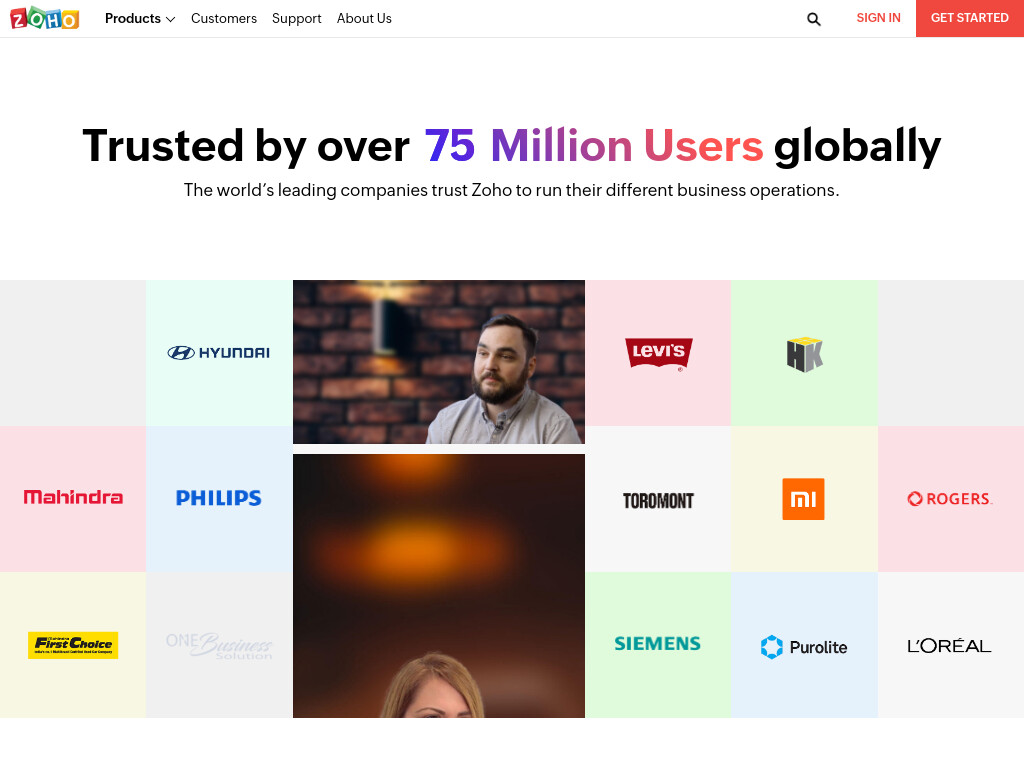Click the Rogers logo tile
The width and height of the screenshot is (1024, 768).
point(951,500)
